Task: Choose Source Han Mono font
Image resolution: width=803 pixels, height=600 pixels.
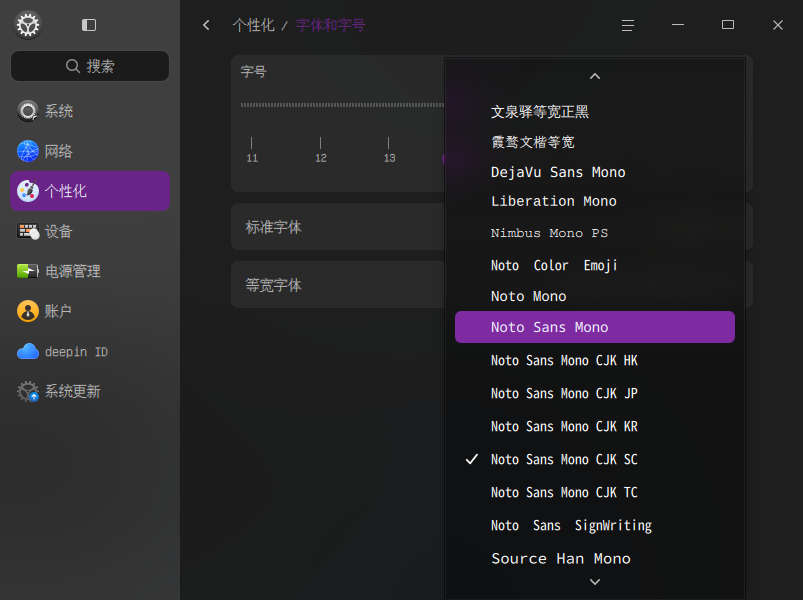Action: point(595,559)
